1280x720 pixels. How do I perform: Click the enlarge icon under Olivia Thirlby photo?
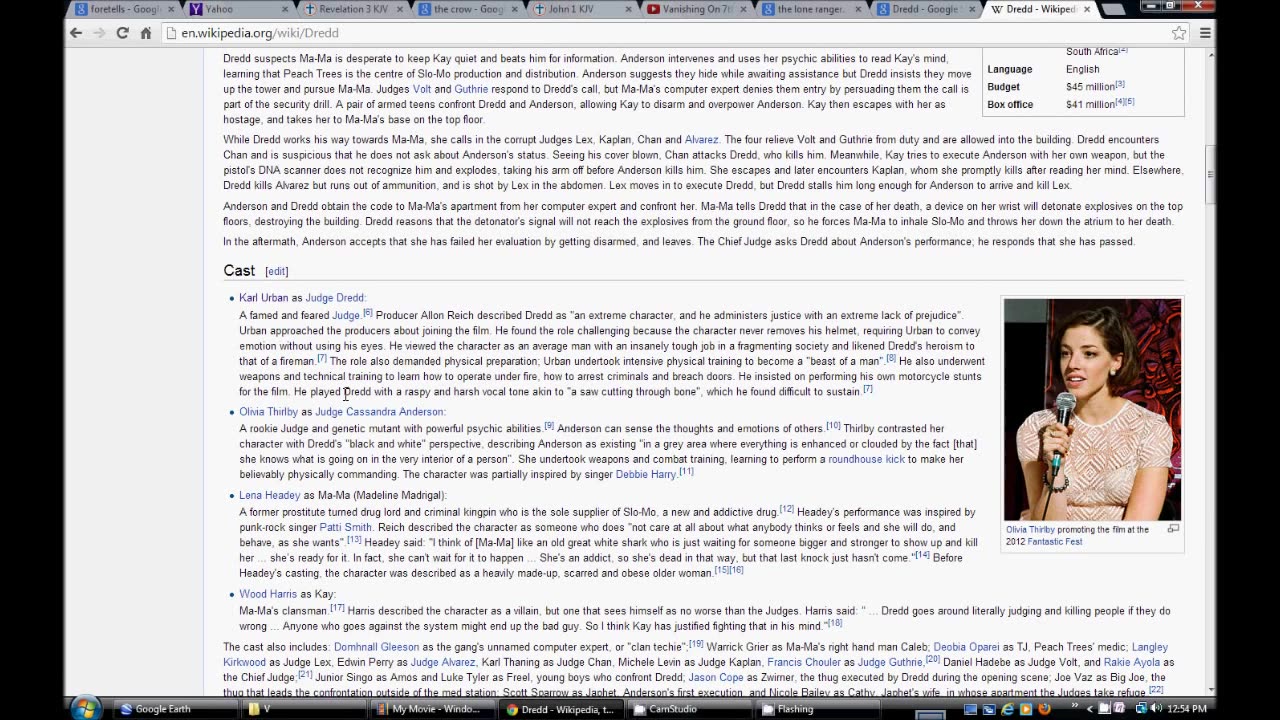1173,529
